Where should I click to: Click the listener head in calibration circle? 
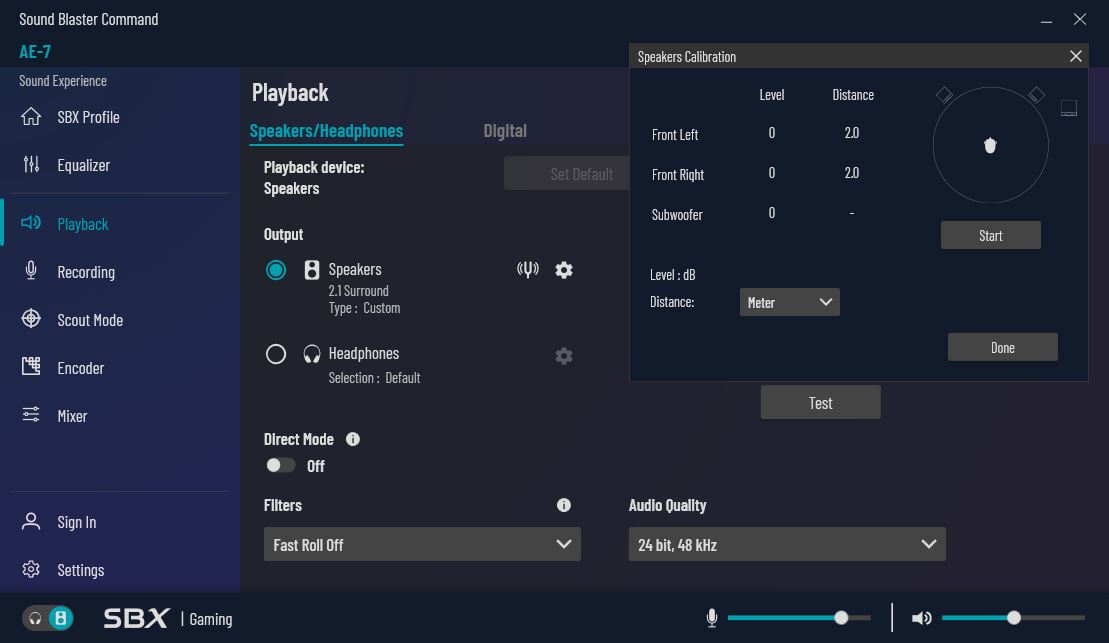point(990,146)
